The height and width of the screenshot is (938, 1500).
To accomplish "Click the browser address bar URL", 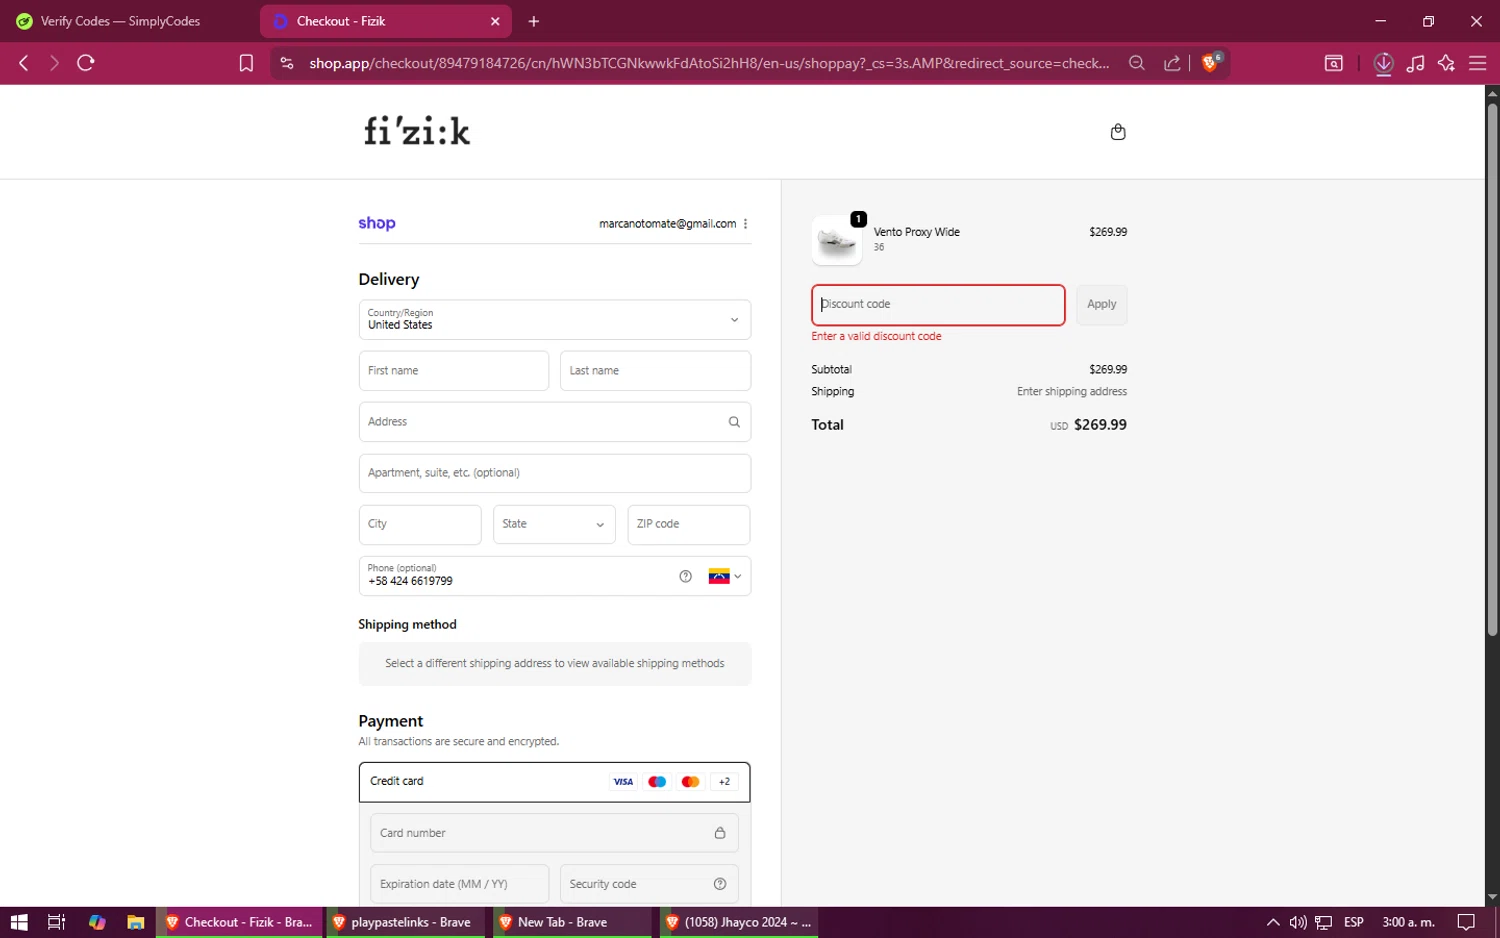I will point(709,63).
